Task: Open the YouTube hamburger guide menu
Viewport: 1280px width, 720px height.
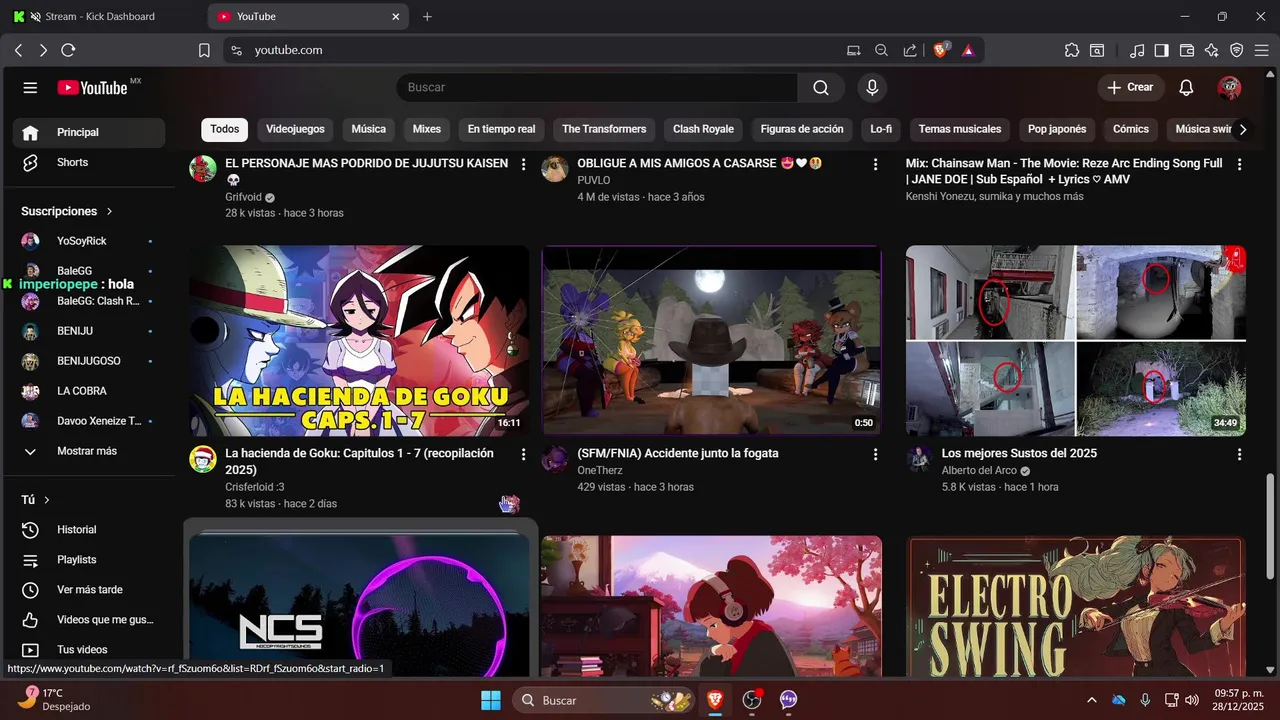Action: click(30, 88)
